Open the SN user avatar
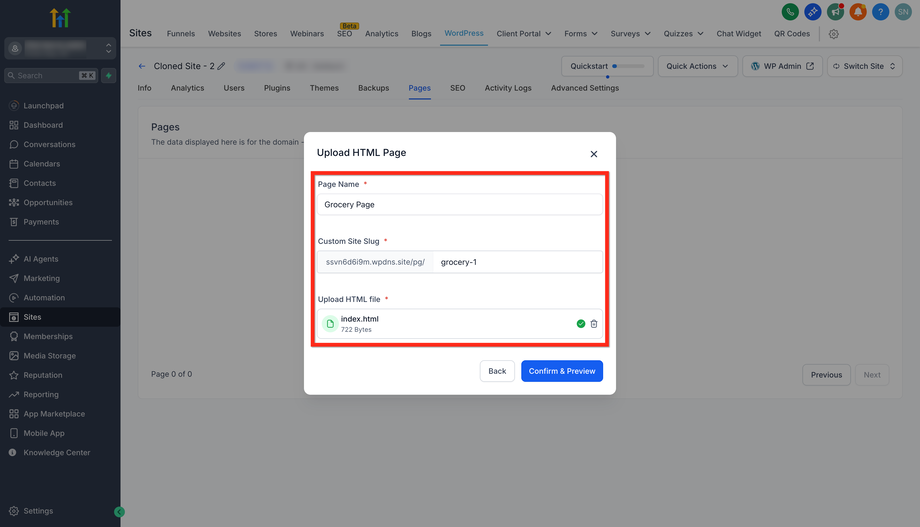Screen dimensions: 920x527 point(903,12)
